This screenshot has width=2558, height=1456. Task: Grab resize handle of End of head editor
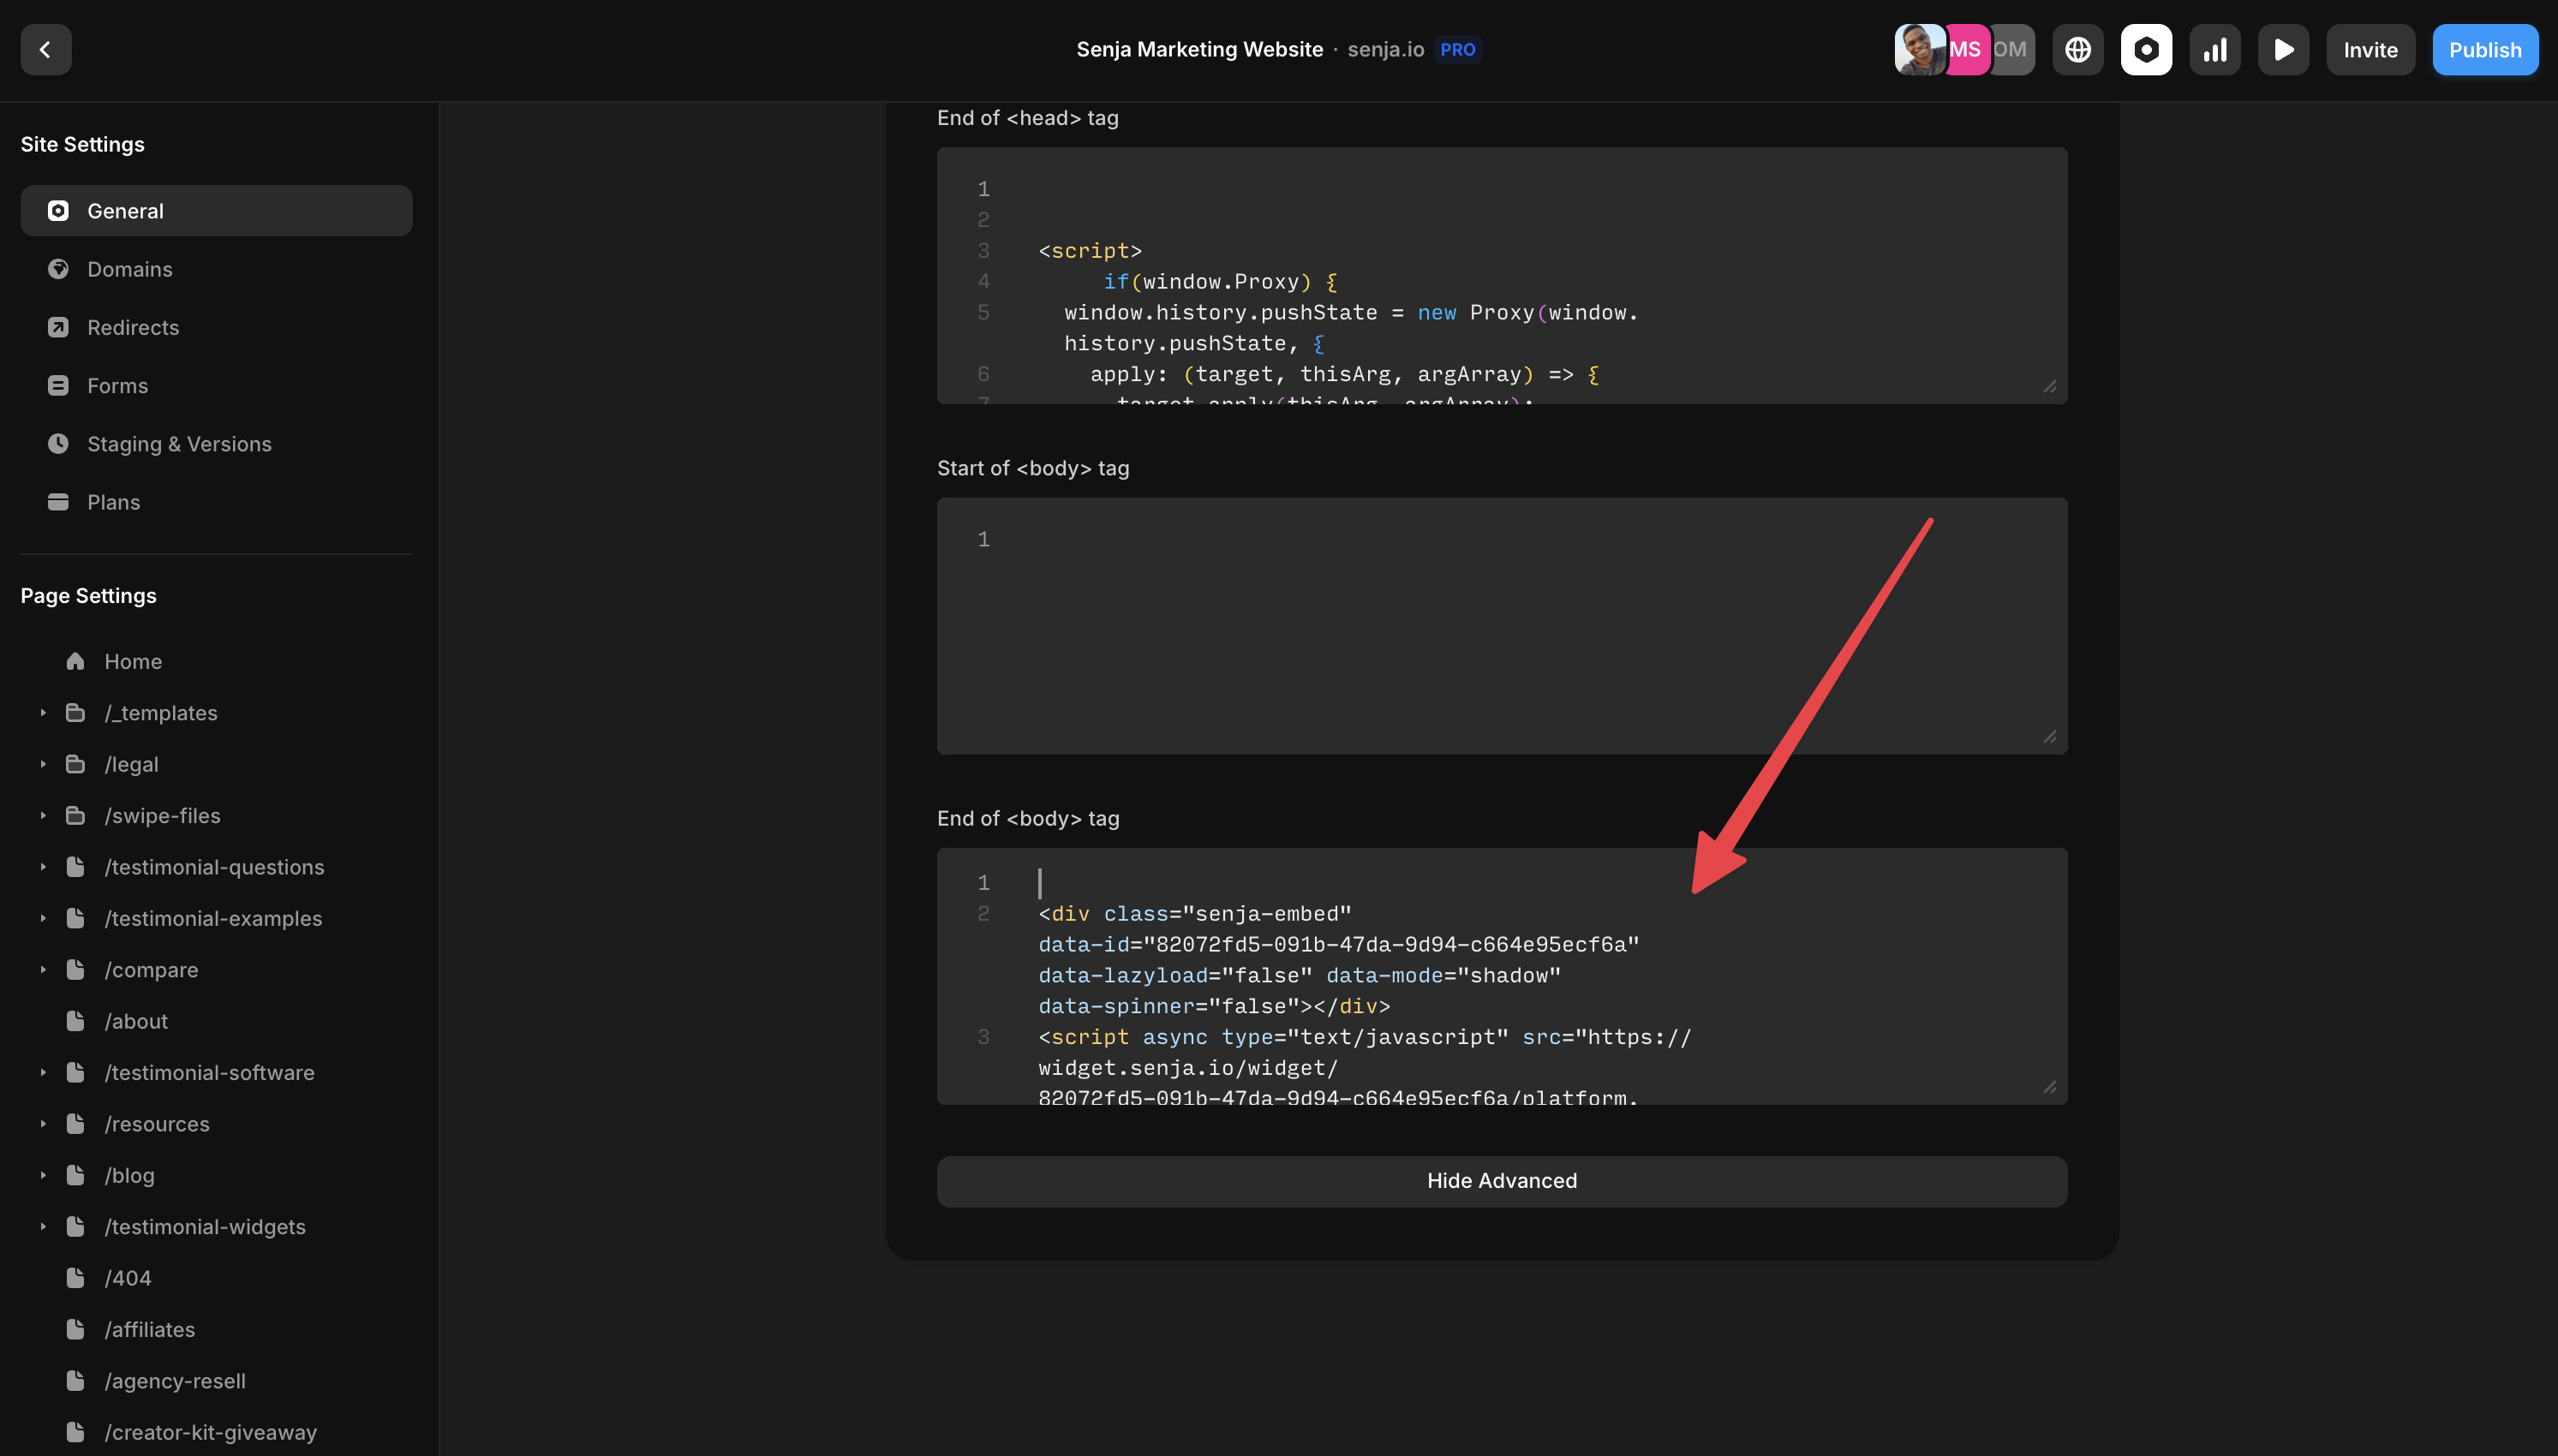tap(2051, 387)
